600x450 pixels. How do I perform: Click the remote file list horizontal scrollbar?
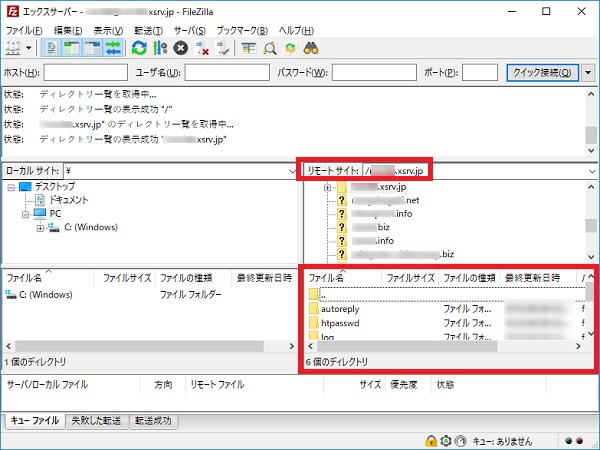[440, 344]
